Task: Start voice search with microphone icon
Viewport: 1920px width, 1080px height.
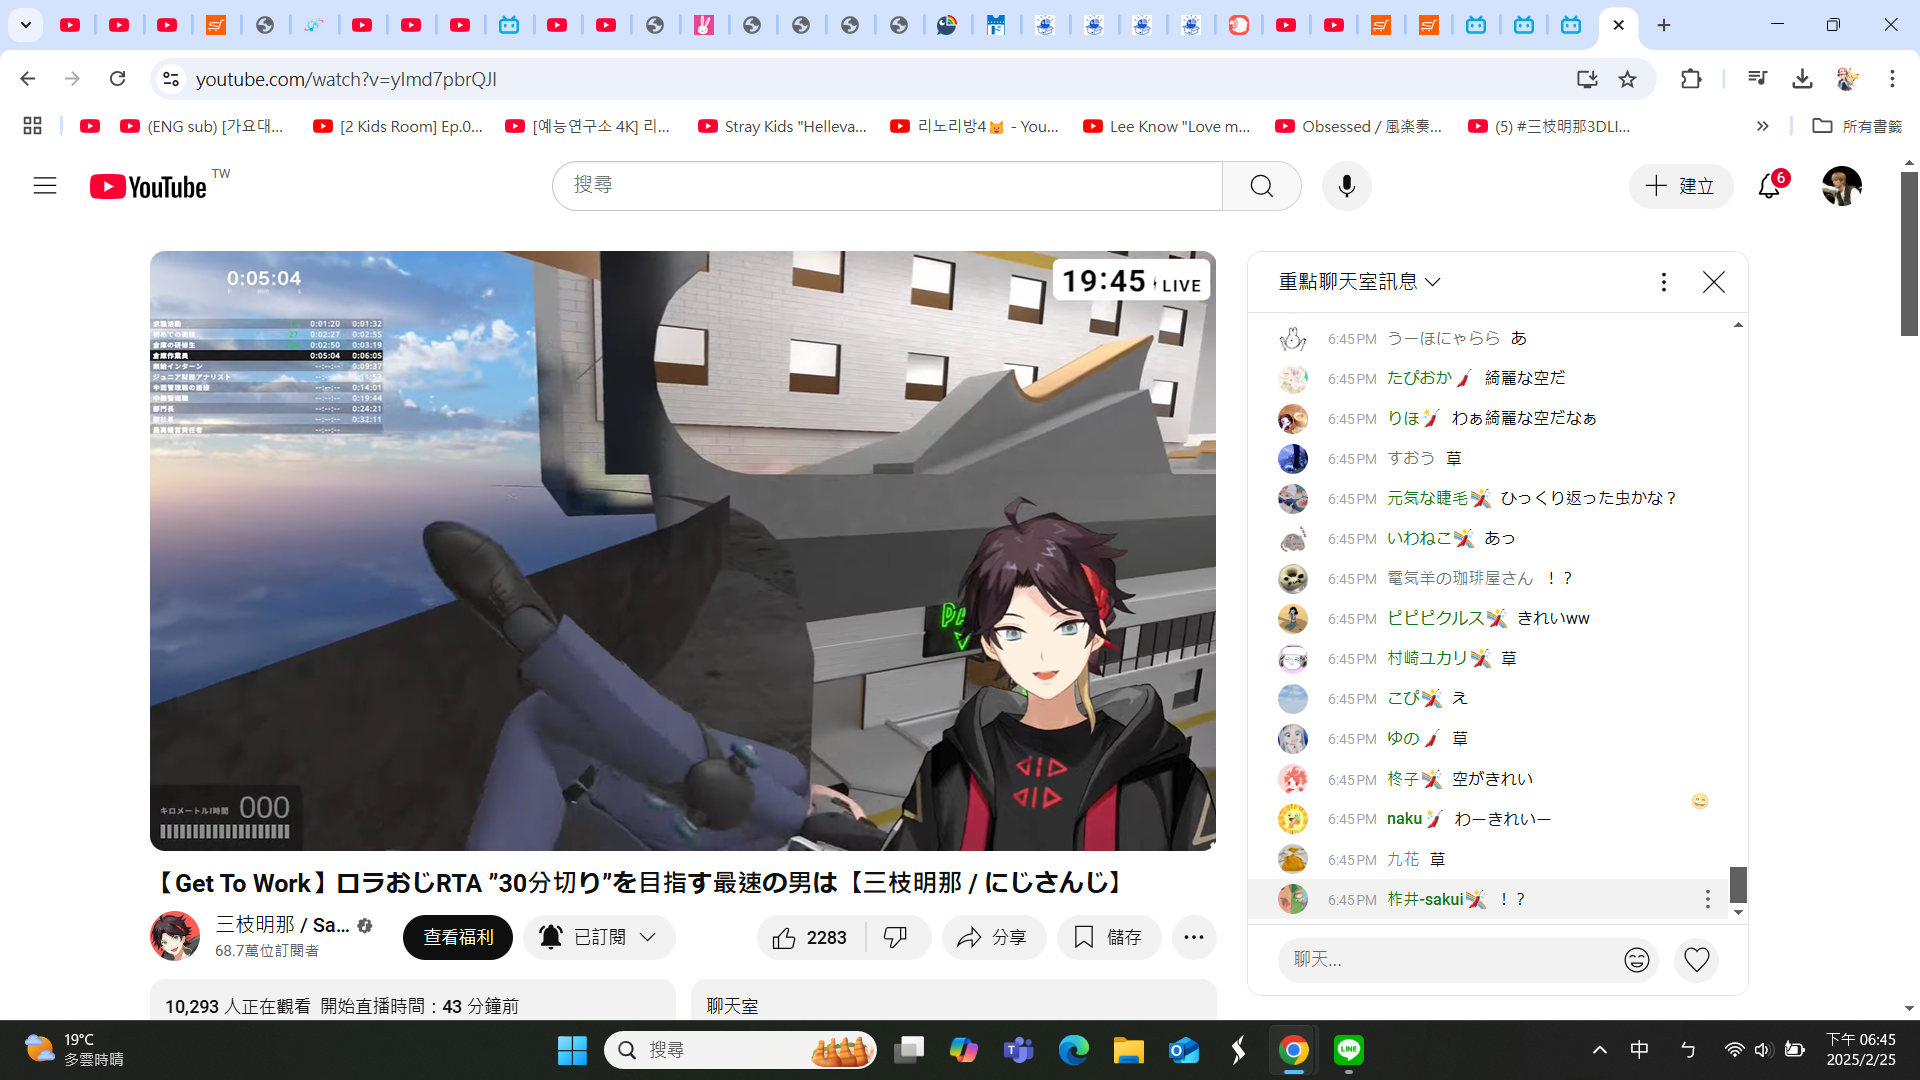Action: 1346,186
